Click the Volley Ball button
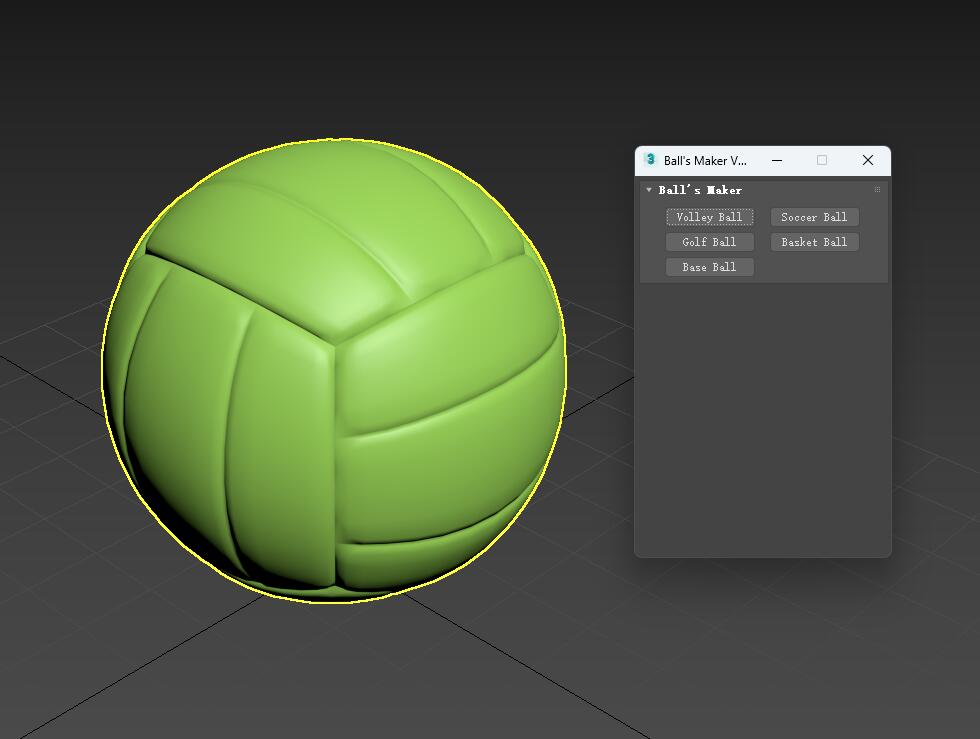980x739 pixels. (x=709, y=217)
